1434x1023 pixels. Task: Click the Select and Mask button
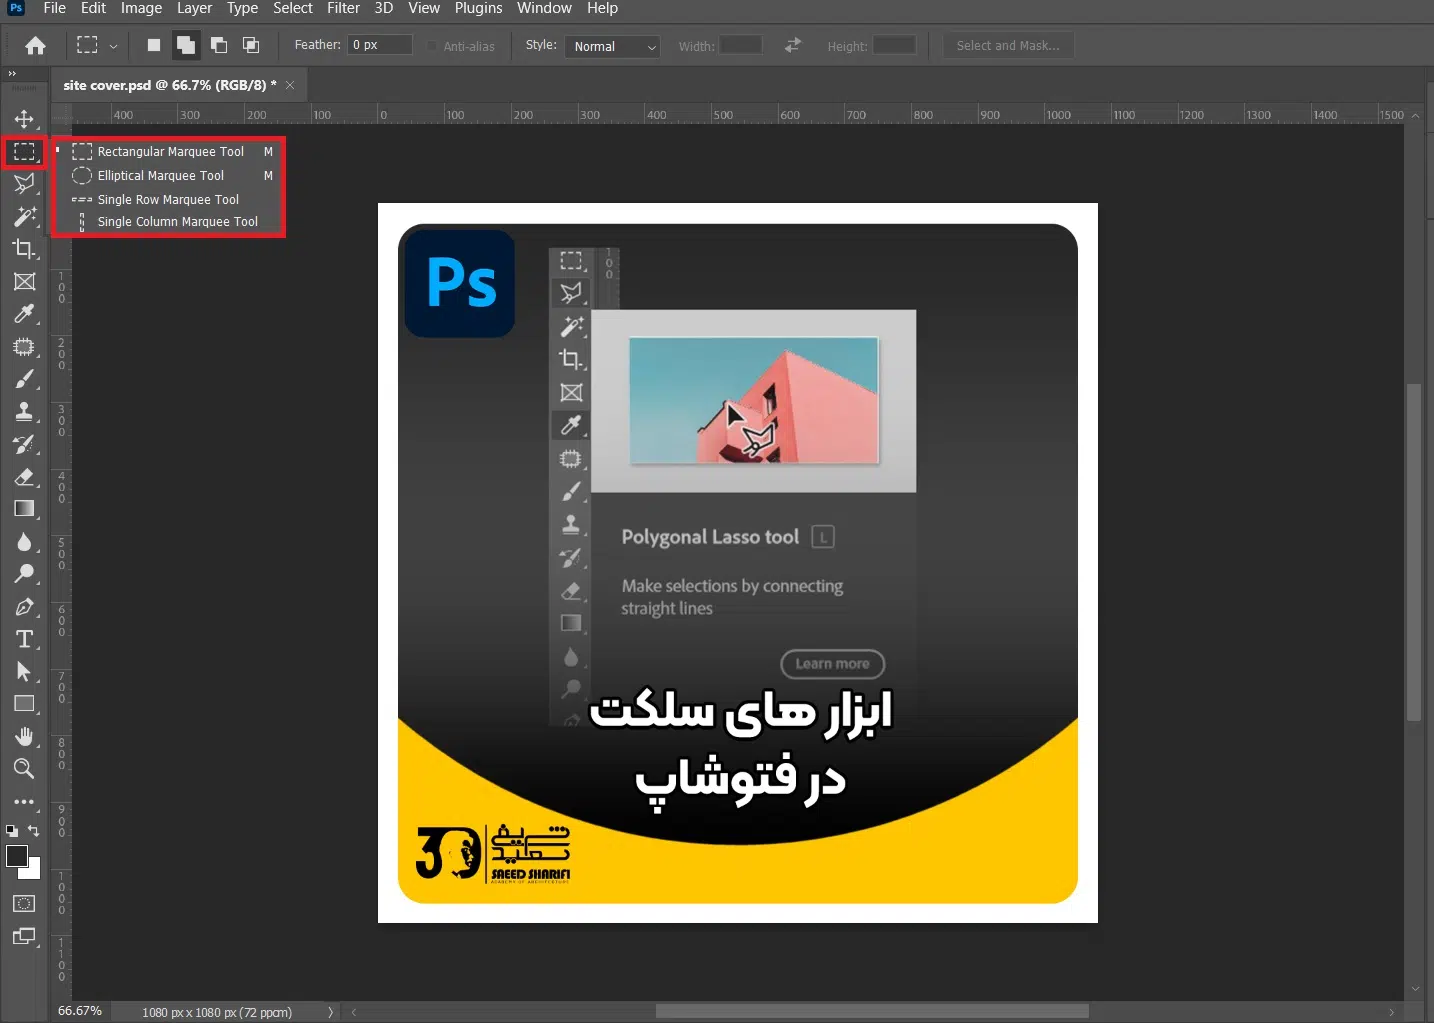(x=1007, y=46)
